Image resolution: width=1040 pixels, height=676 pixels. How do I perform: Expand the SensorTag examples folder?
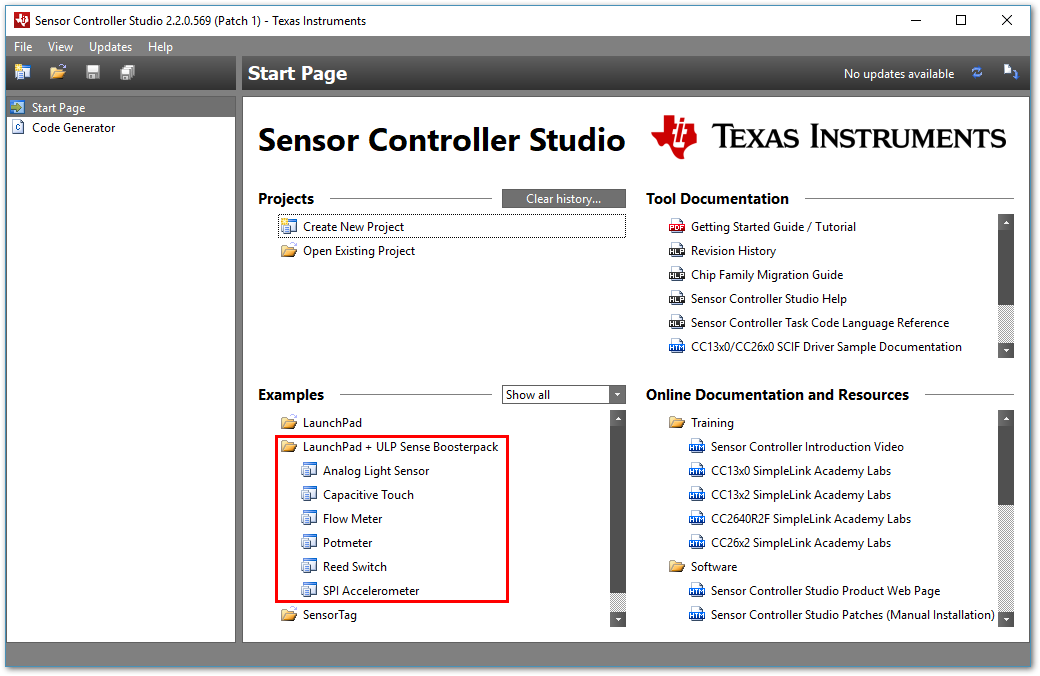pos(289,615)
